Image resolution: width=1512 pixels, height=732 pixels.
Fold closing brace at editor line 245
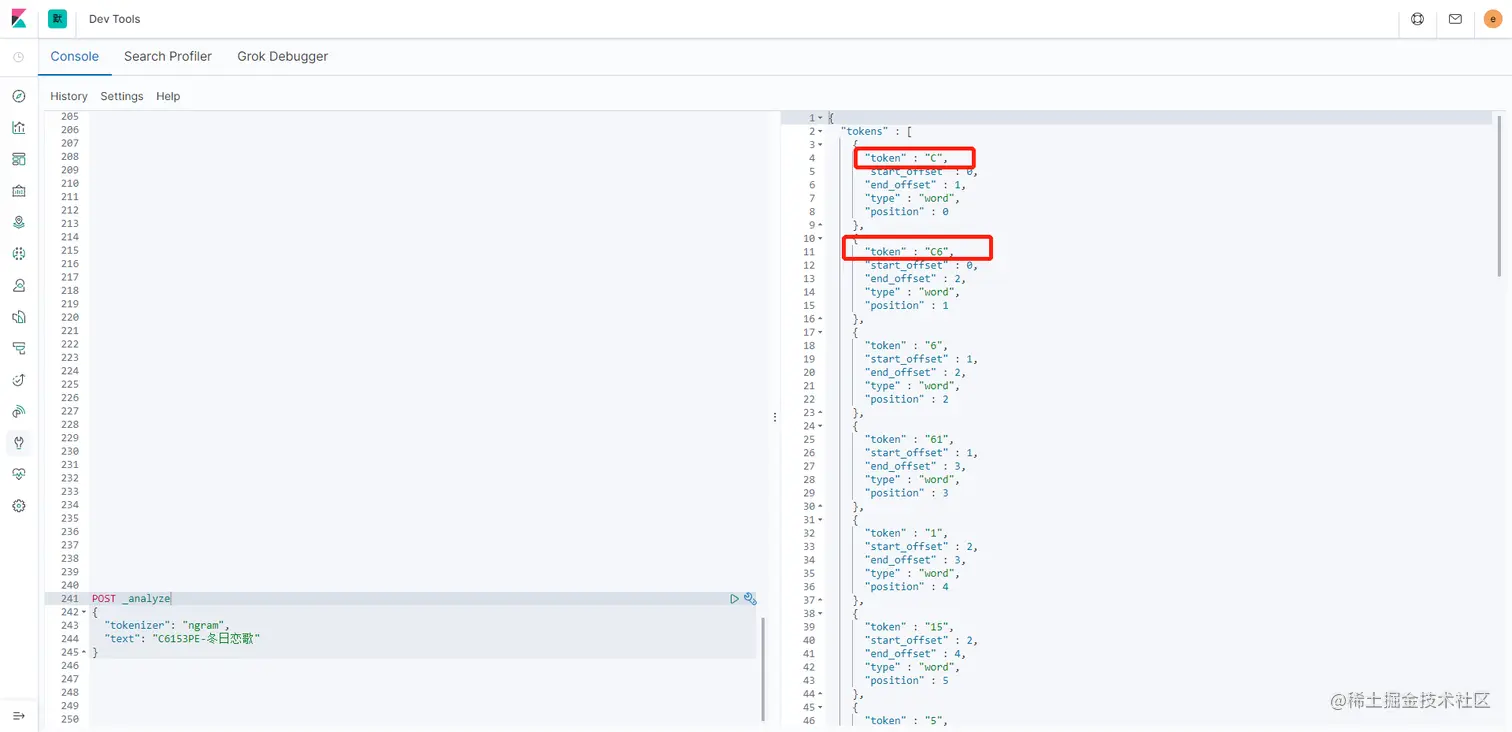(83, 652)
